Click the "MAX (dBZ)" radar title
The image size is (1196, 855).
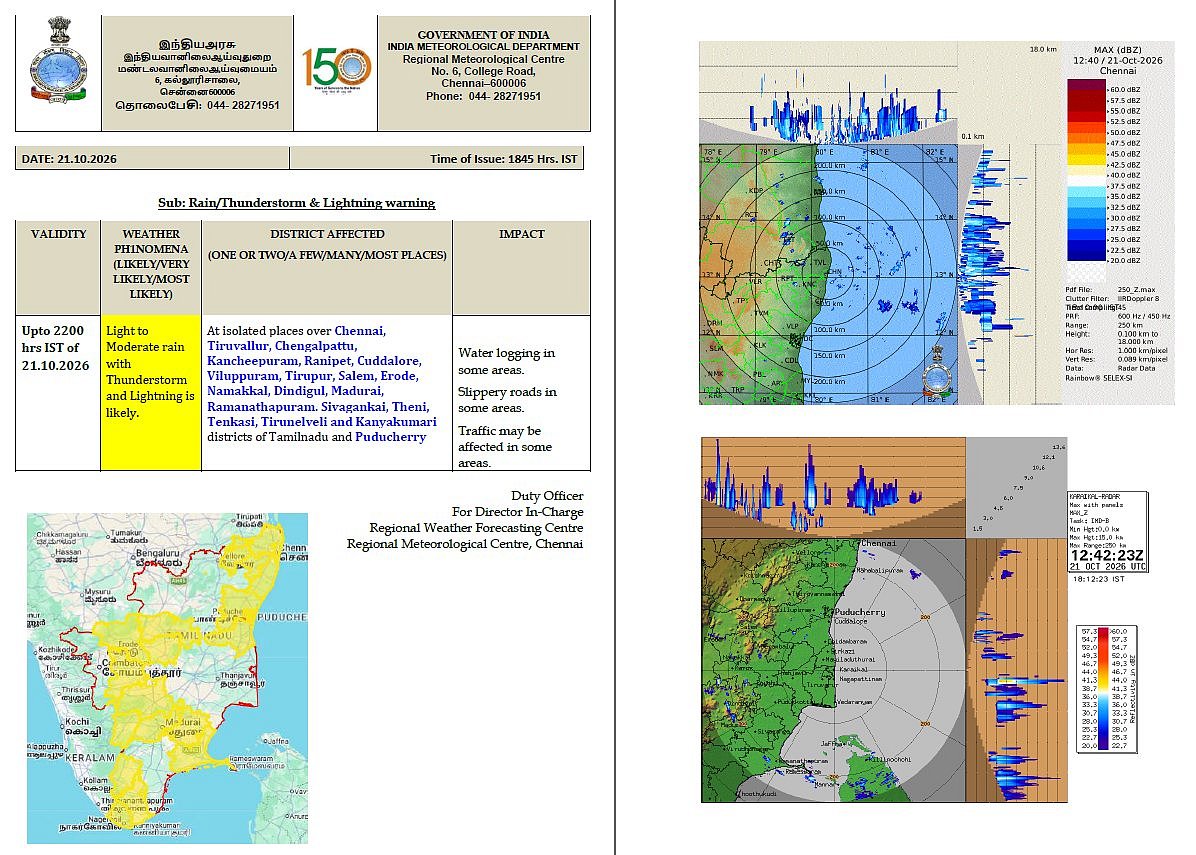tap(1117, 50)
